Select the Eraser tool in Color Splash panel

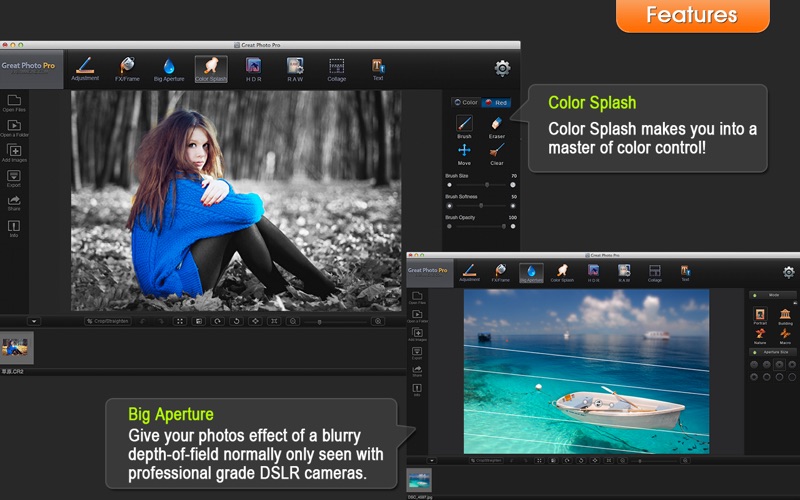496,124
